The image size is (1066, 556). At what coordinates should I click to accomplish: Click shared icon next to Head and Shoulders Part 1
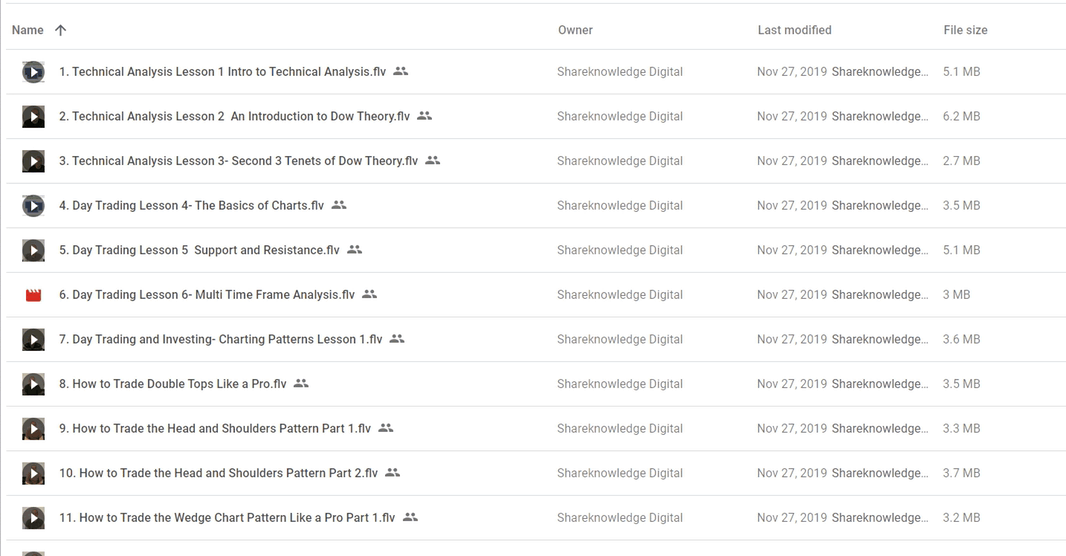pos(385,428)
